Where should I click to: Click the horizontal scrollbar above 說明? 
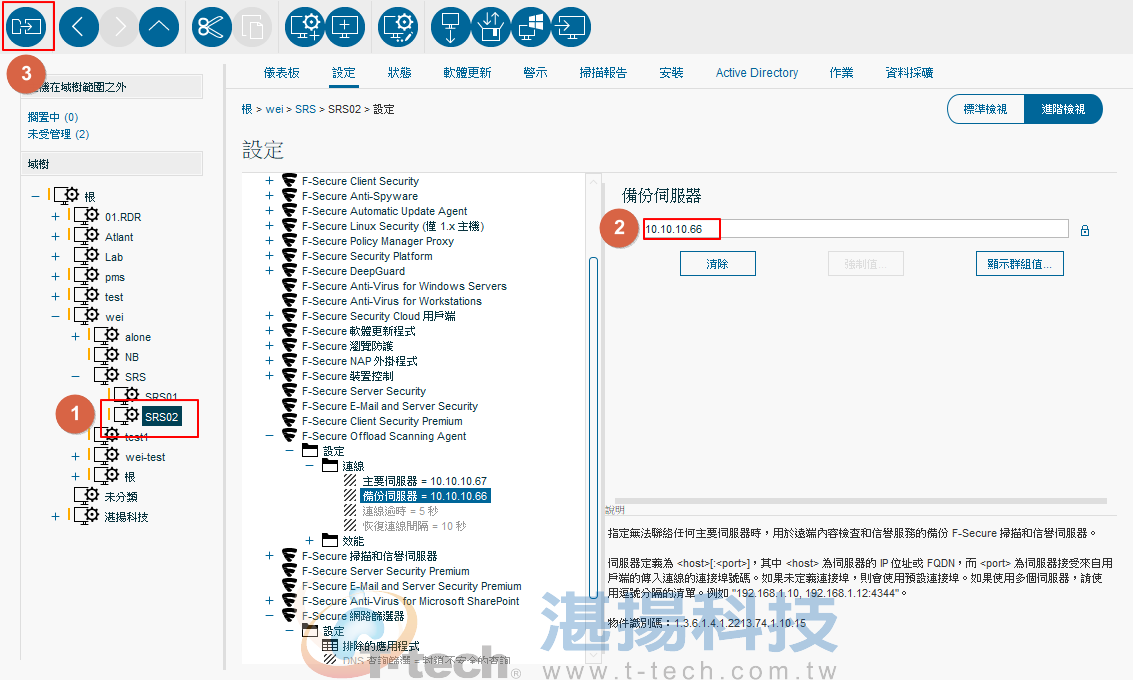coord(861,501)
